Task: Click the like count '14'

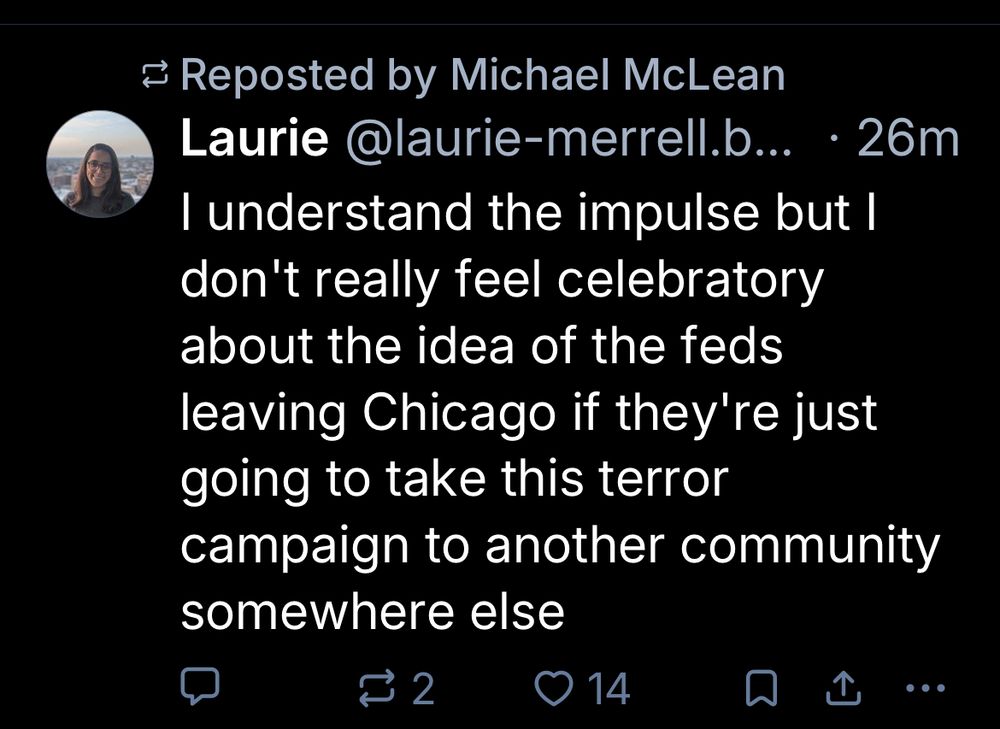Action: (608, 688)
